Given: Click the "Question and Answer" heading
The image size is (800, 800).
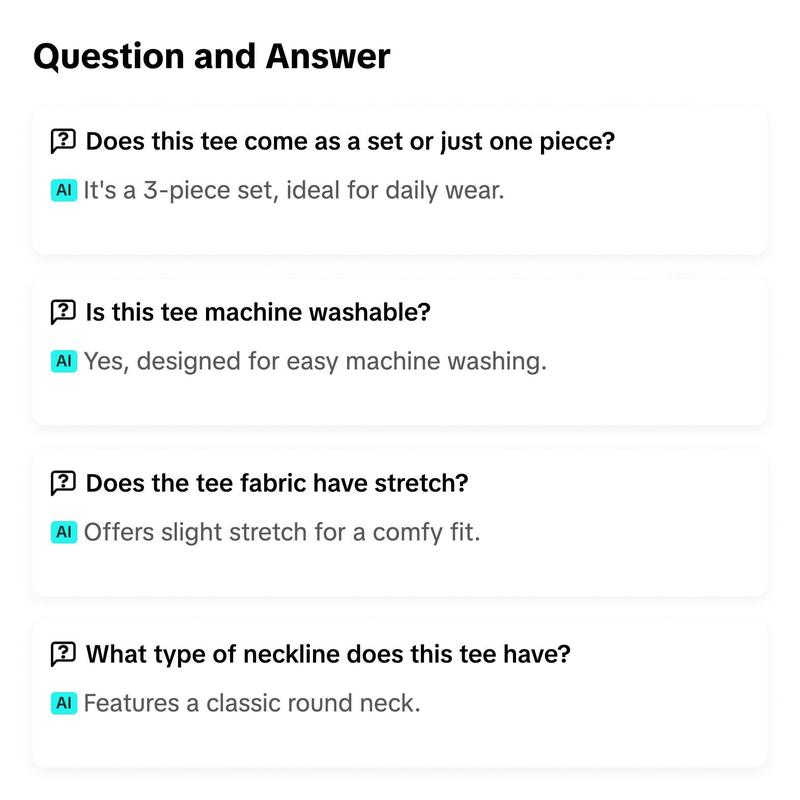Looking at the screenshot, I should [211, 56].
